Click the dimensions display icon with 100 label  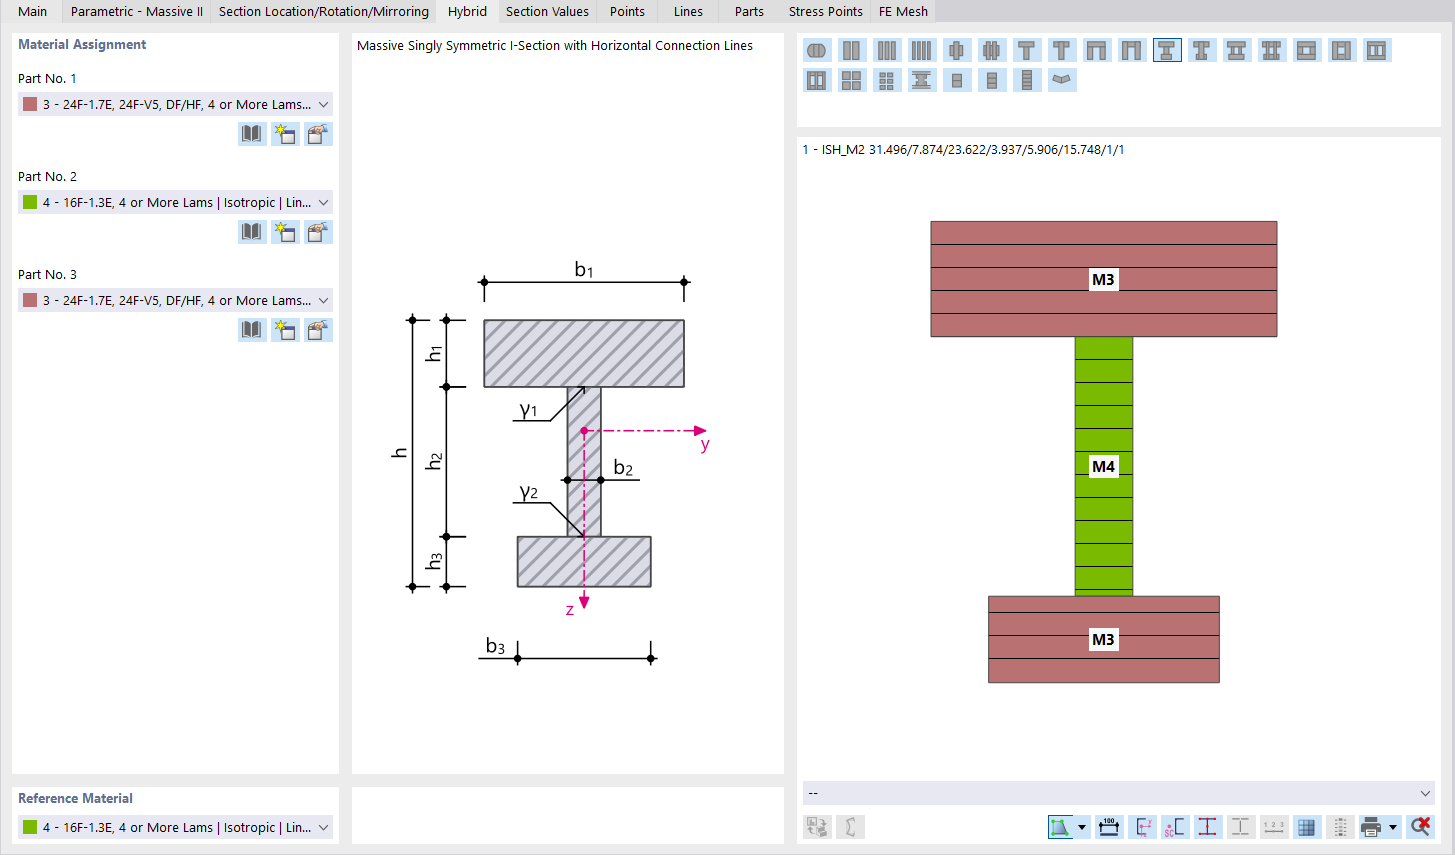1107,827
